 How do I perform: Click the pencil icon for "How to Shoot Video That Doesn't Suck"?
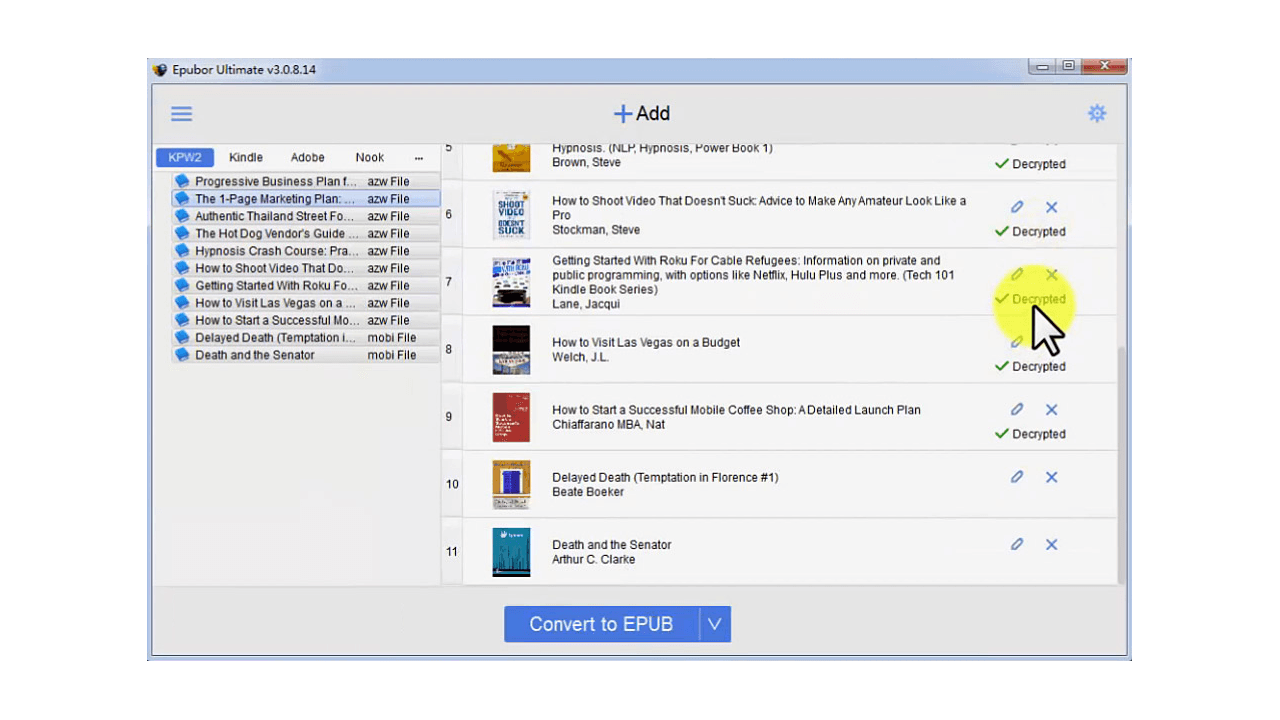pyautogui.click(x=1017, y=207)
